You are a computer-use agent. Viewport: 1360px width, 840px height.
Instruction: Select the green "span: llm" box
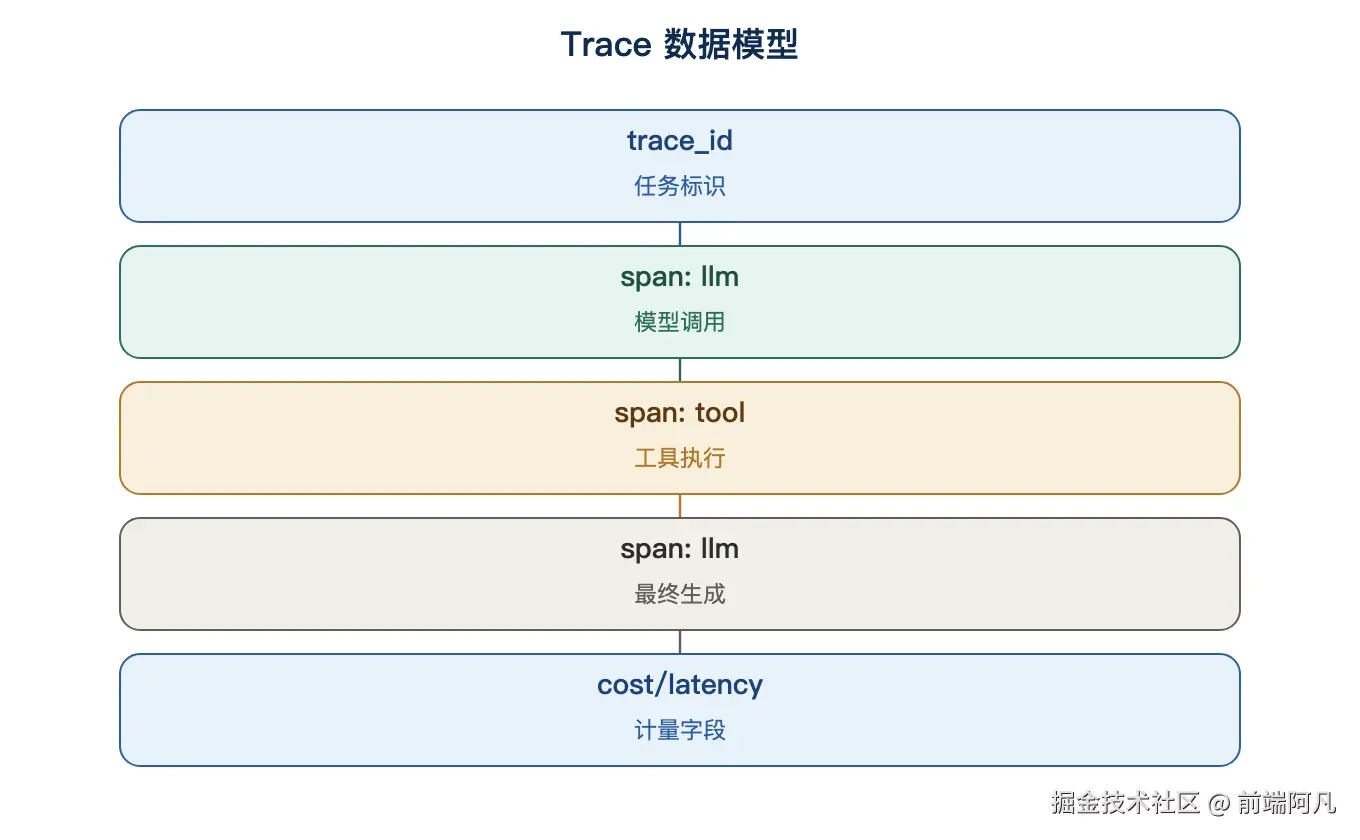[x=680, y=302]
